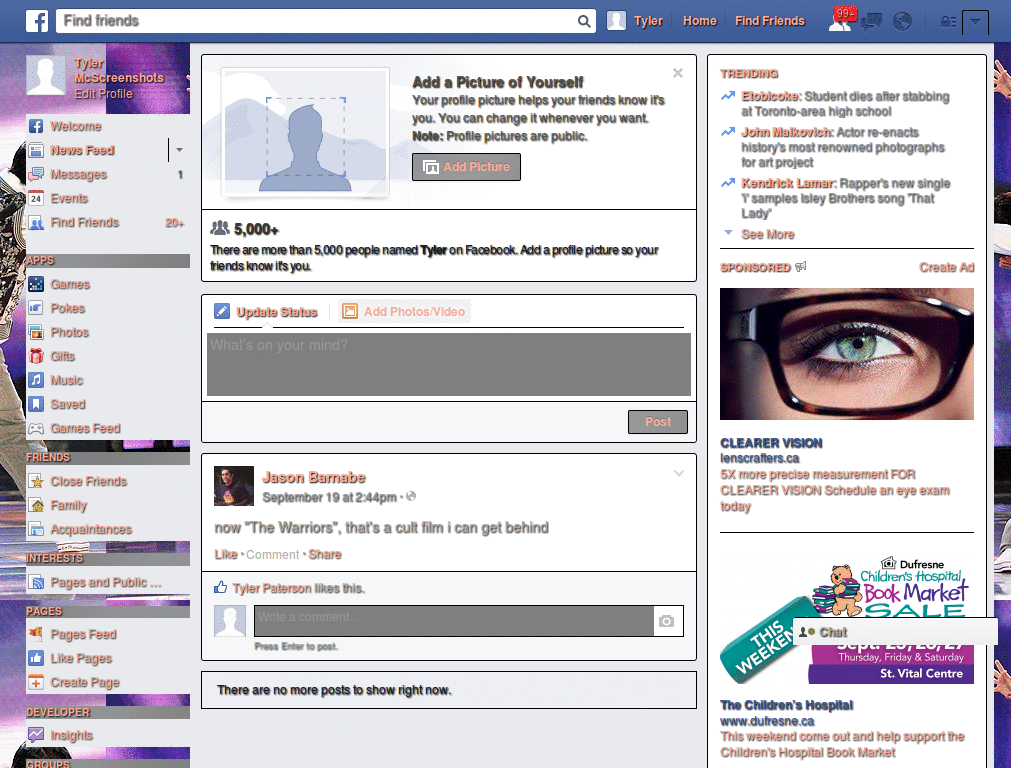Like Jason Barnabe's post about The Warriors
The image size is (1024, 768).
tap(226, 554)
